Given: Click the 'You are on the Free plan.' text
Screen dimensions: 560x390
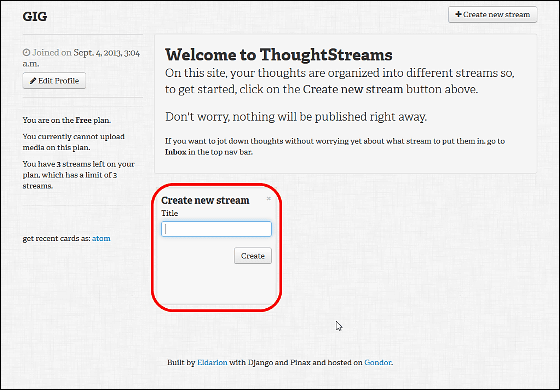Looking at the screenshot, I should [x=67, y=120].
